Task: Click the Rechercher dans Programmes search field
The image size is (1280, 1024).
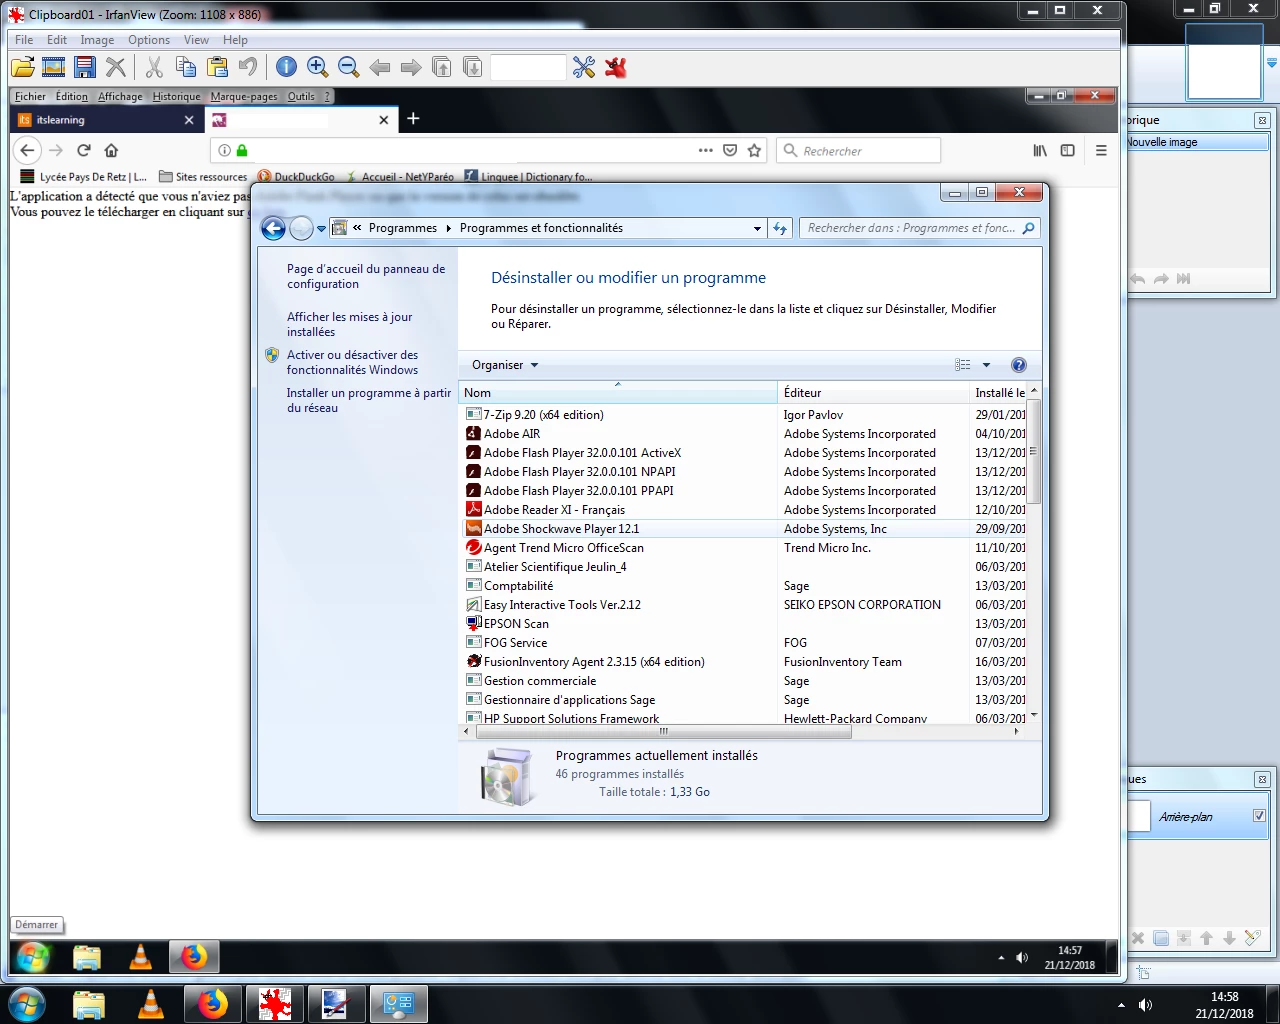Action: (x=919, y=228)
